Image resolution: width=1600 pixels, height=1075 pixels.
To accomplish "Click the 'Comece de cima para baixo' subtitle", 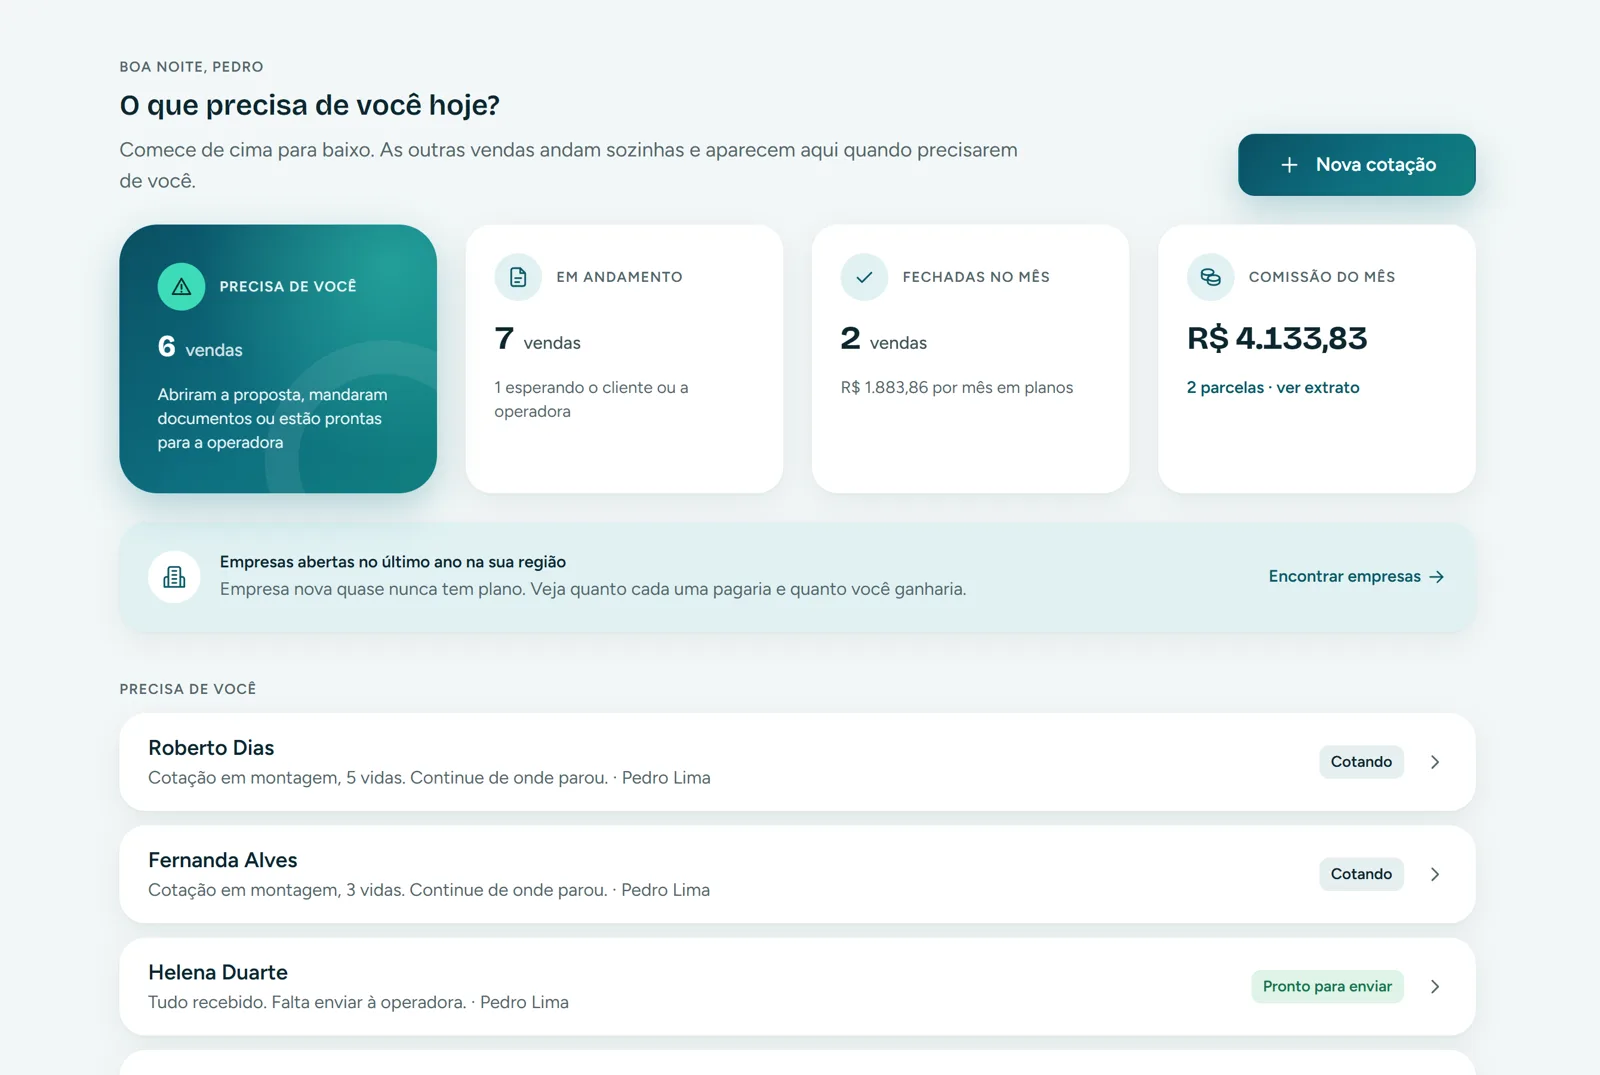I will (x=569, y=165).
